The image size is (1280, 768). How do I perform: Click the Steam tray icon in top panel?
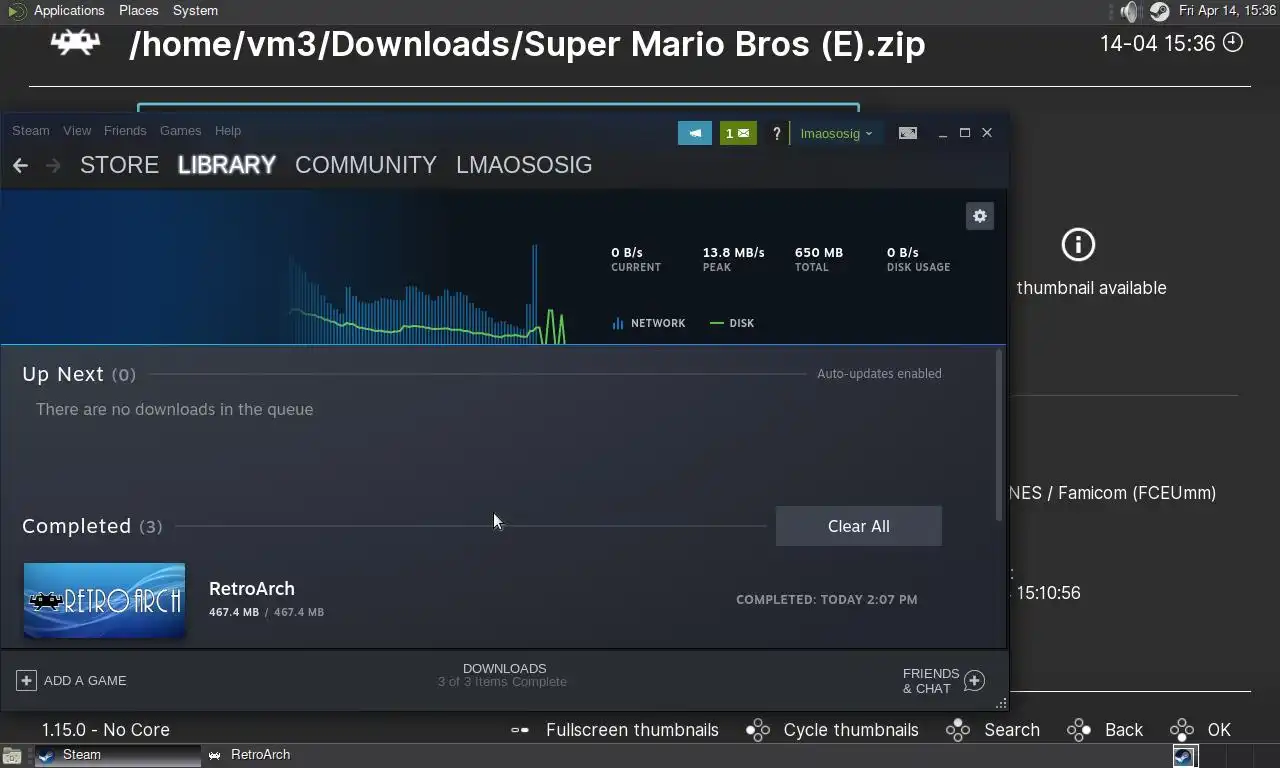point(1159,11)
